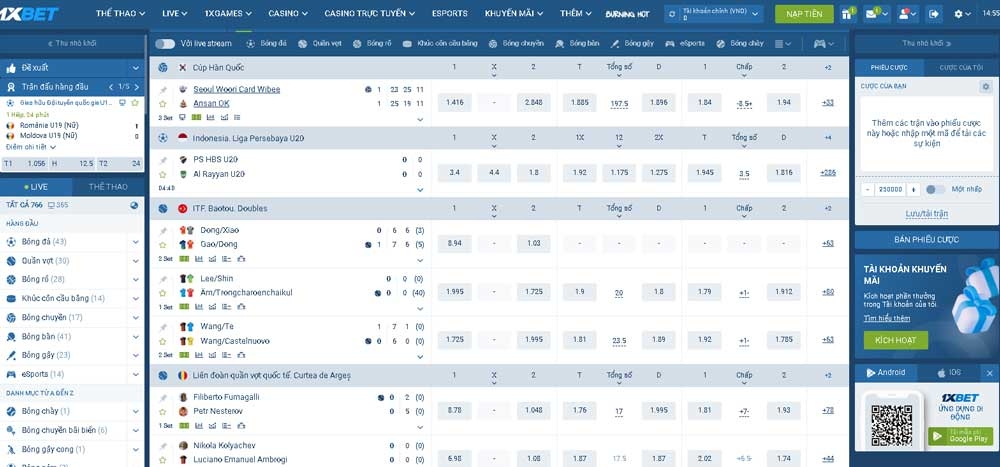Click the account balance refresh icon
1000x467 pixels.
point(672,13)
